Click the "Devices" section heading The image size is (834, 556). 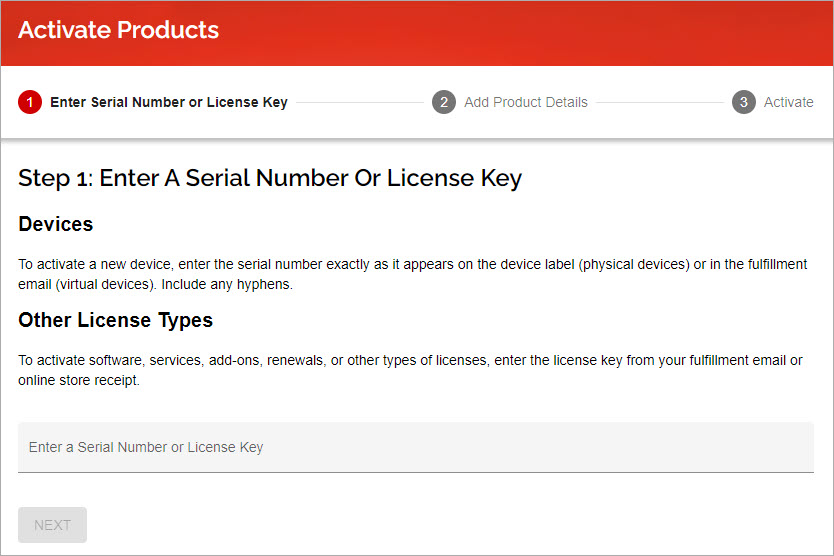(56, 224)
